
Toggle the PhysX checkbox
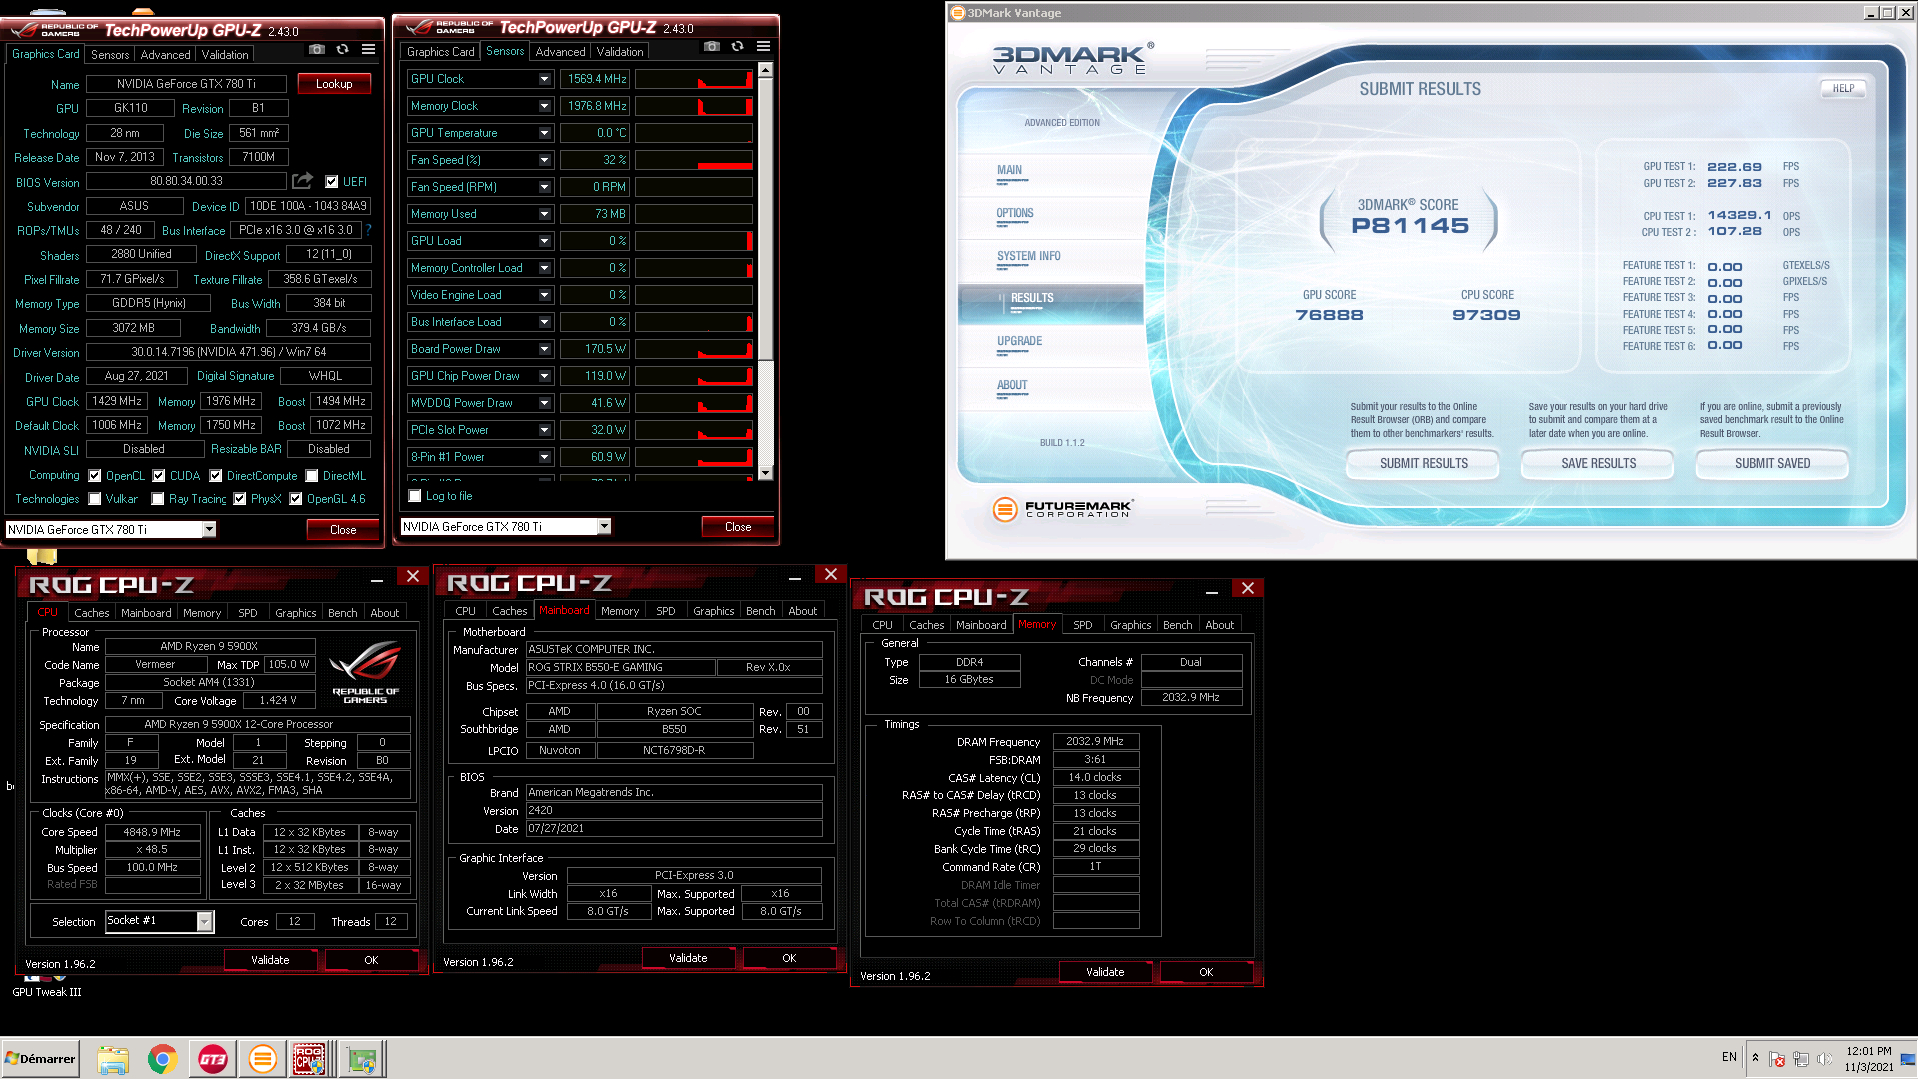[240, 499]
